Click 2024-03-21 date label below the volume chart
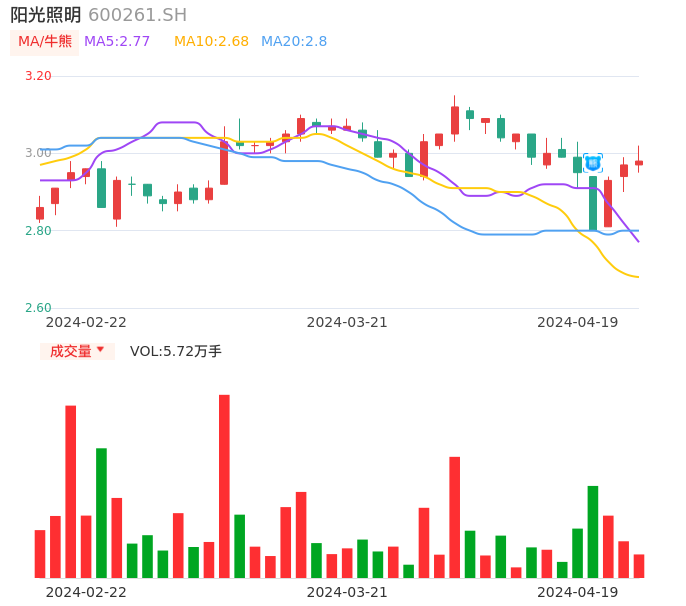 (347, 592)
